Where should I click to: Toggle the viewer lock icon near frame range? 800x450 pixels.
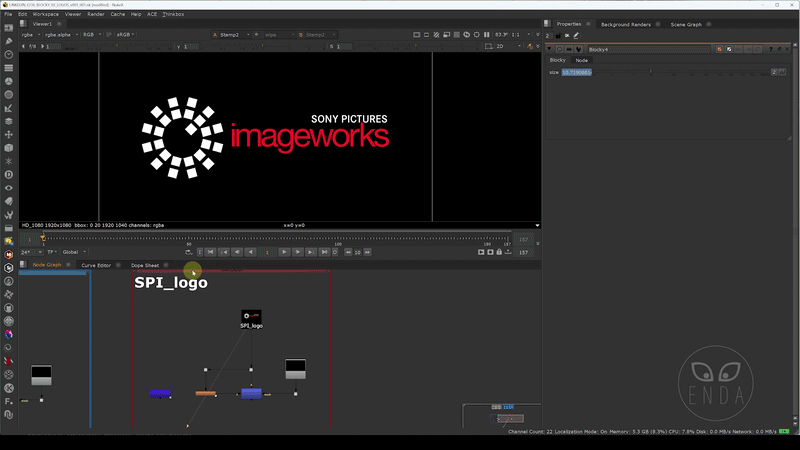pos(499,252)
